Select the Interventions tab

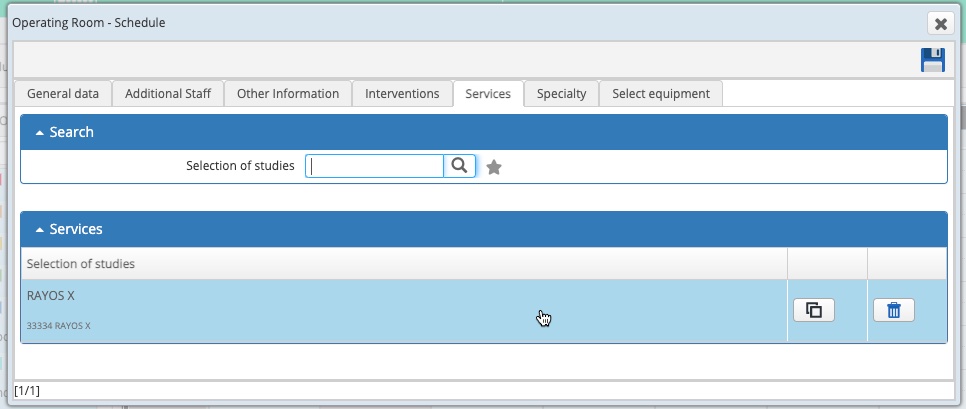click(402, 94)
